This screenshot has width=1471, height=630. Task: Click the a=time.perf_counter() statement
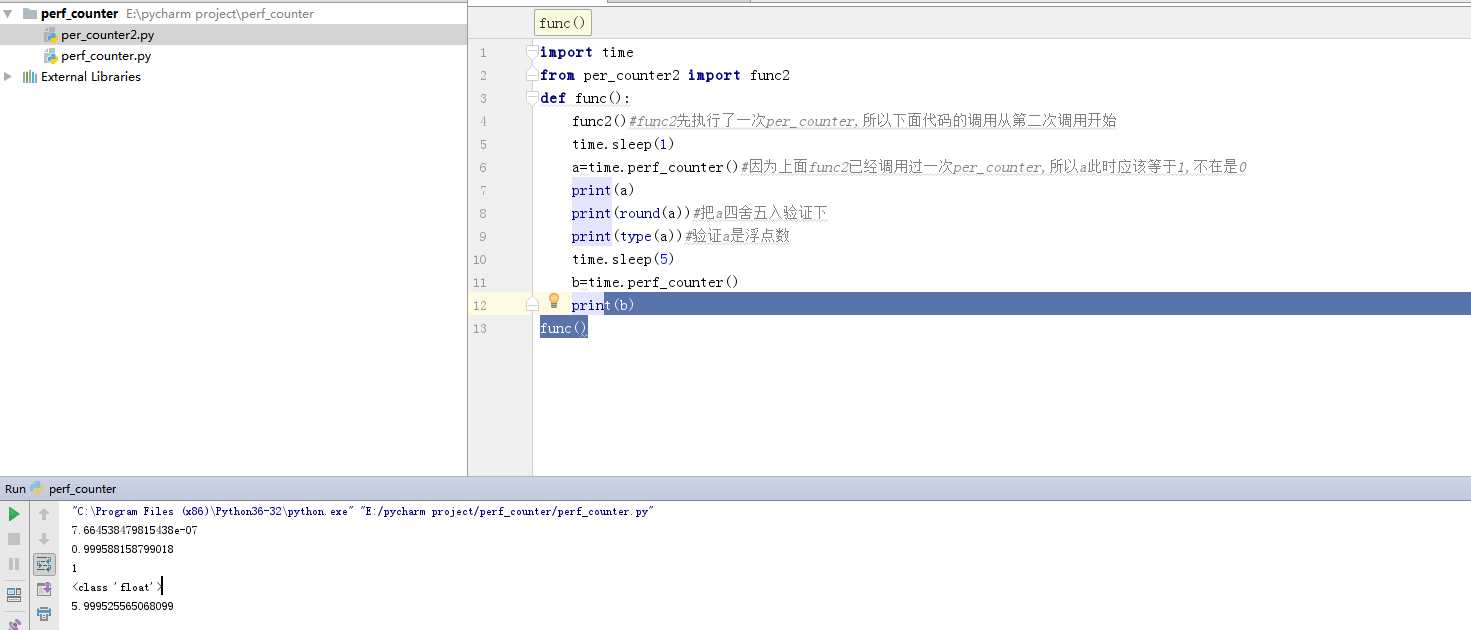(655, 167)
